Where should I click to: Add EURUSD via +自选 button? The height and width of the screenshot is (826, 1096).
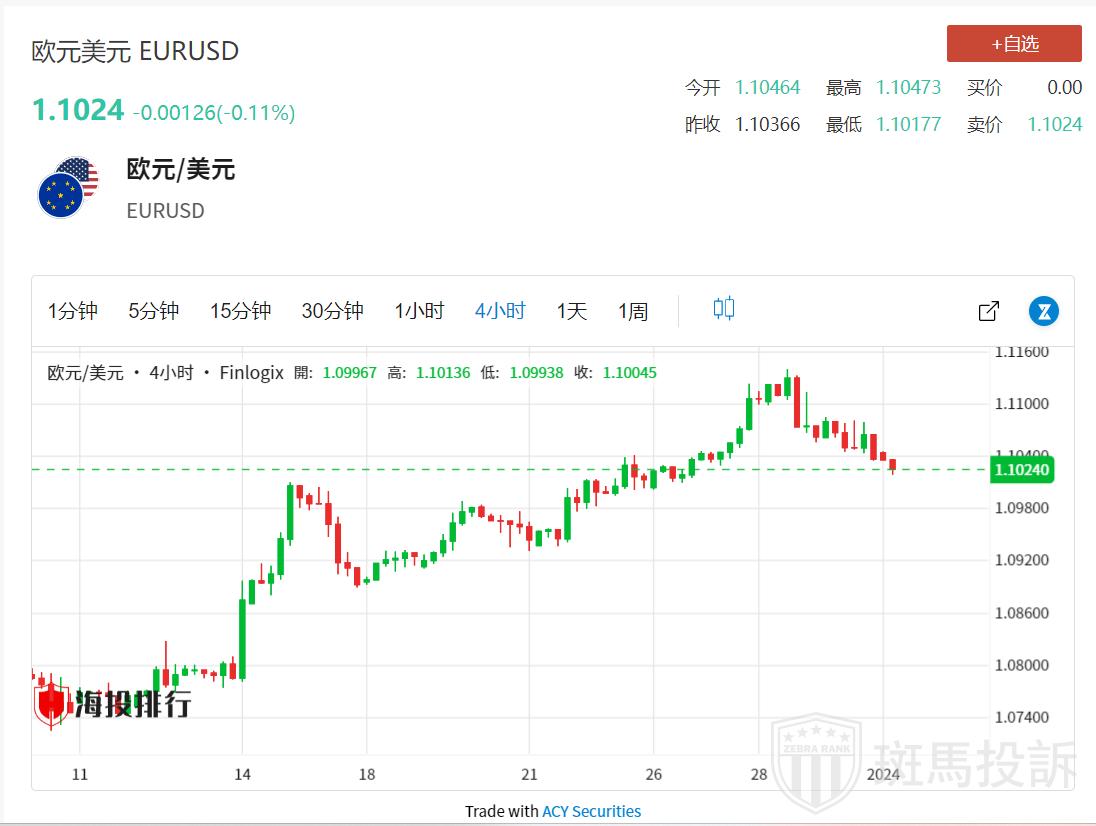click(x=1014, y=44)
